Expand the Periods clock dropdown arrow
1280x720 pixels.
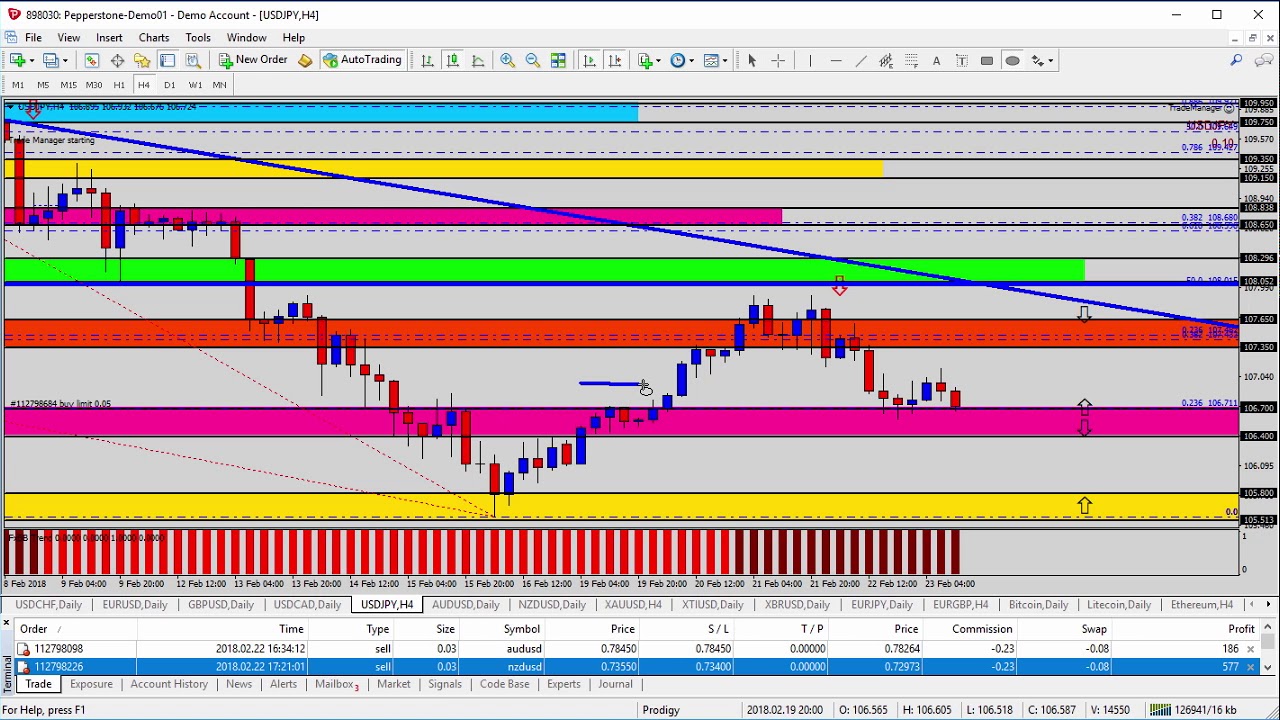click(x=691, y=60)
